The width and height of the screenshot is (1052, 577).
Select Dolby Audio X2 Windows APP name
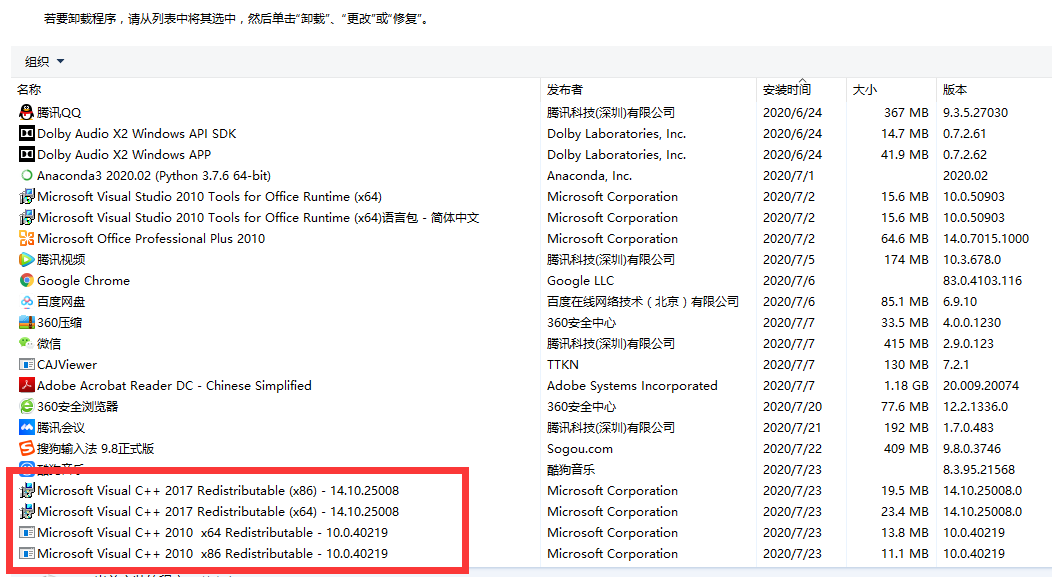124,154
